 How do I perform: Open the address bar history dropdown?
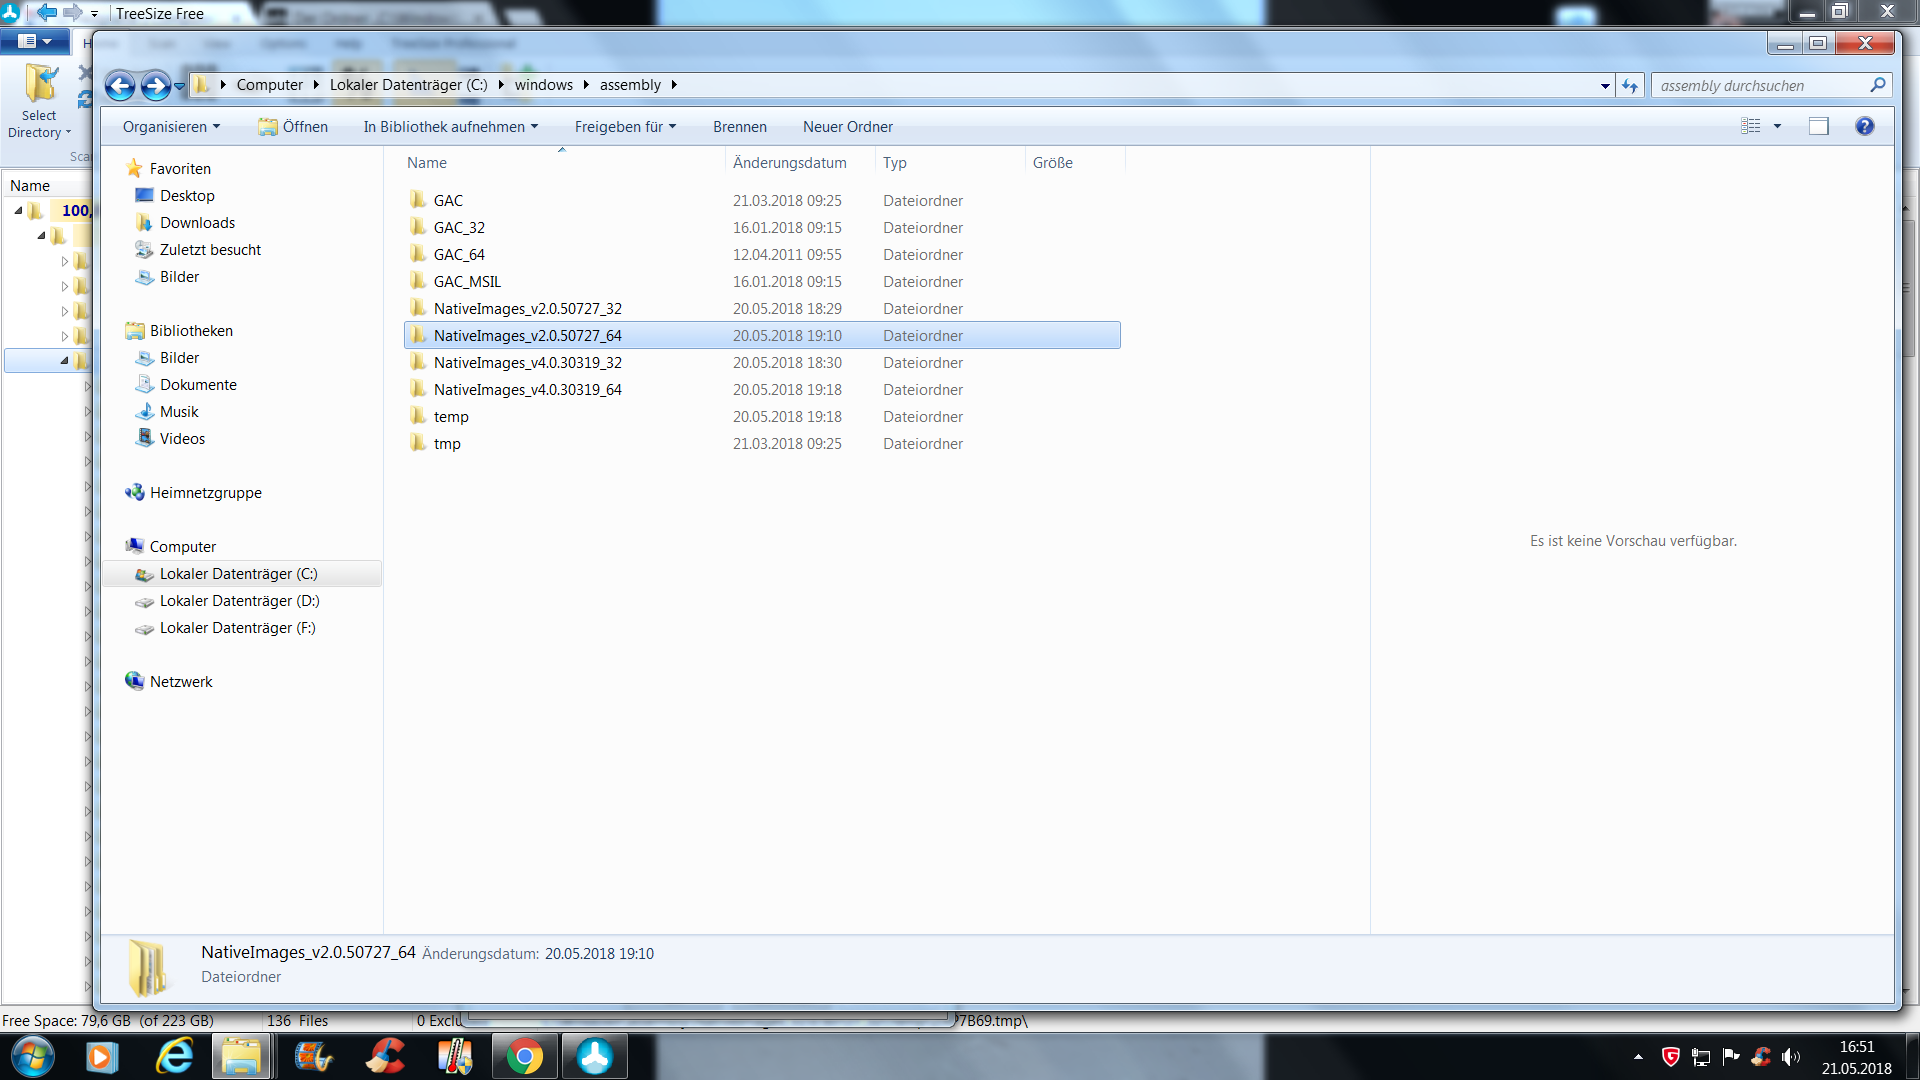tap(1605, 86)
